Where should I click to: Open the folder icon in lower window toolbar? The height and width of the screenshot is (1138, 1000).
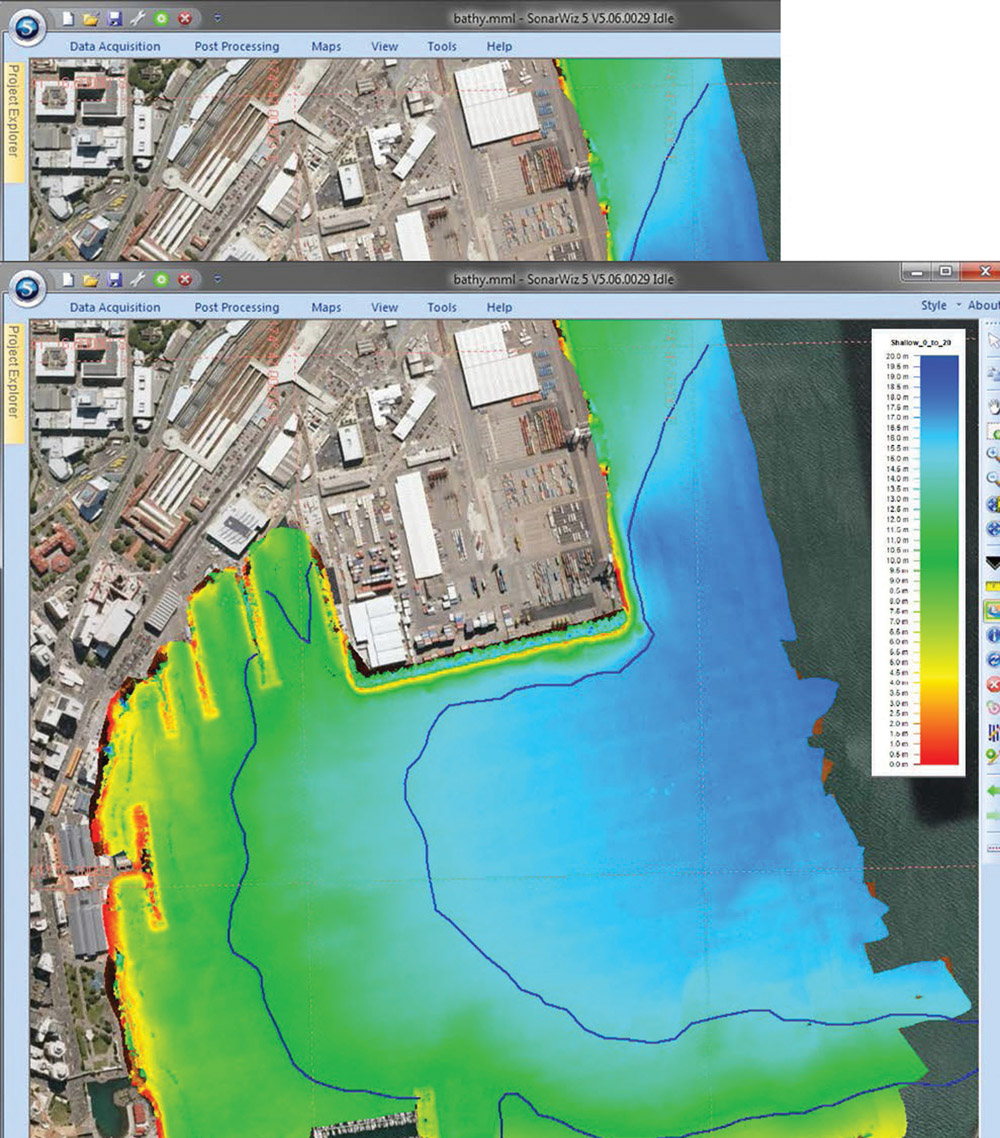pyautogui.click(x=91, y=280)
